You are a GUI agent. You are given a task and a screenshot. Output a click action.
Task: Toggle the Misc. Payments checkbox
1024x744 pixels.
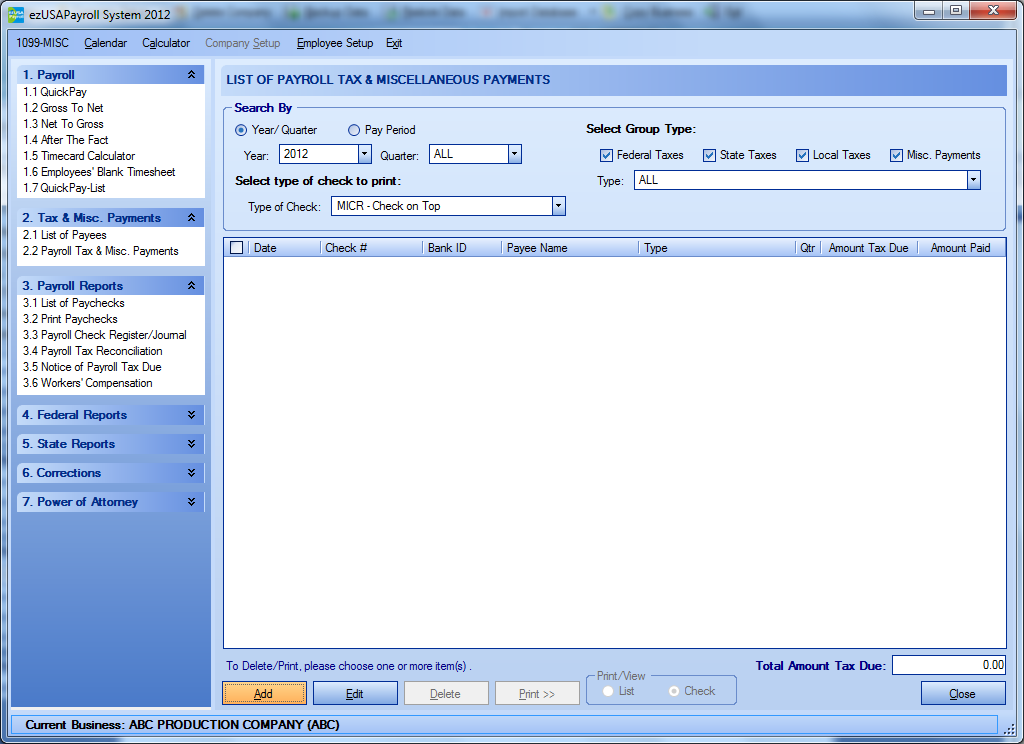tap(896, 156)
